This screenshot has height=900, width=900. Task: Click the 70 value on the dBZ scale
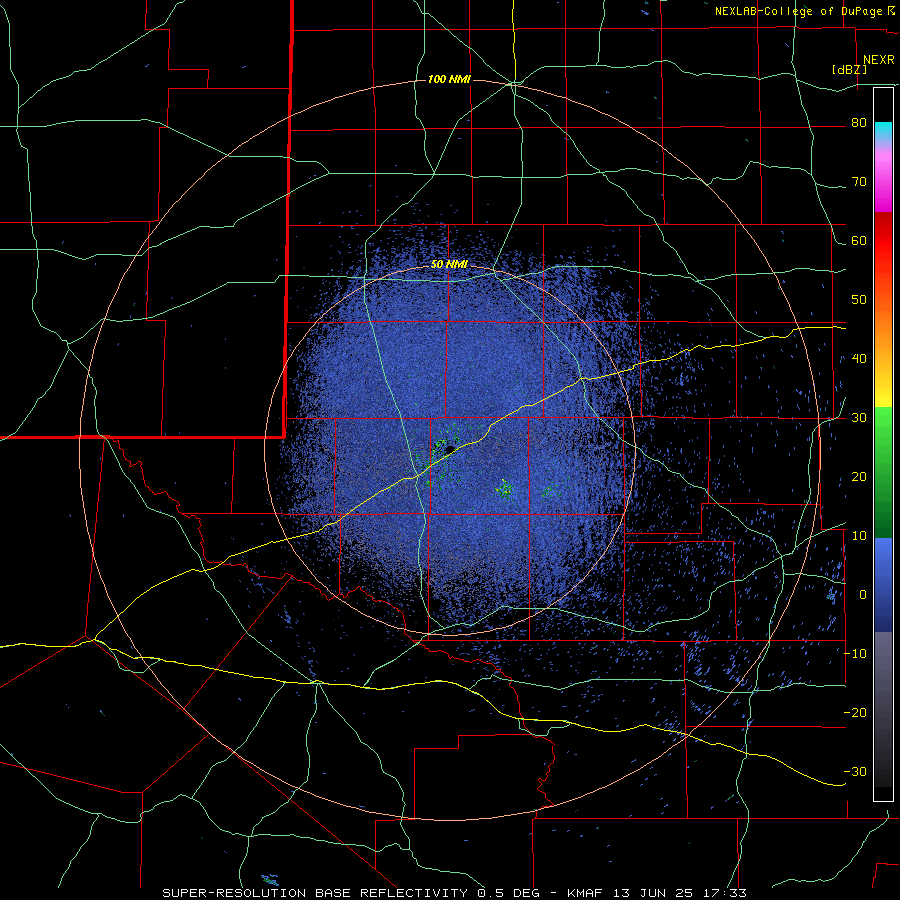859,182
